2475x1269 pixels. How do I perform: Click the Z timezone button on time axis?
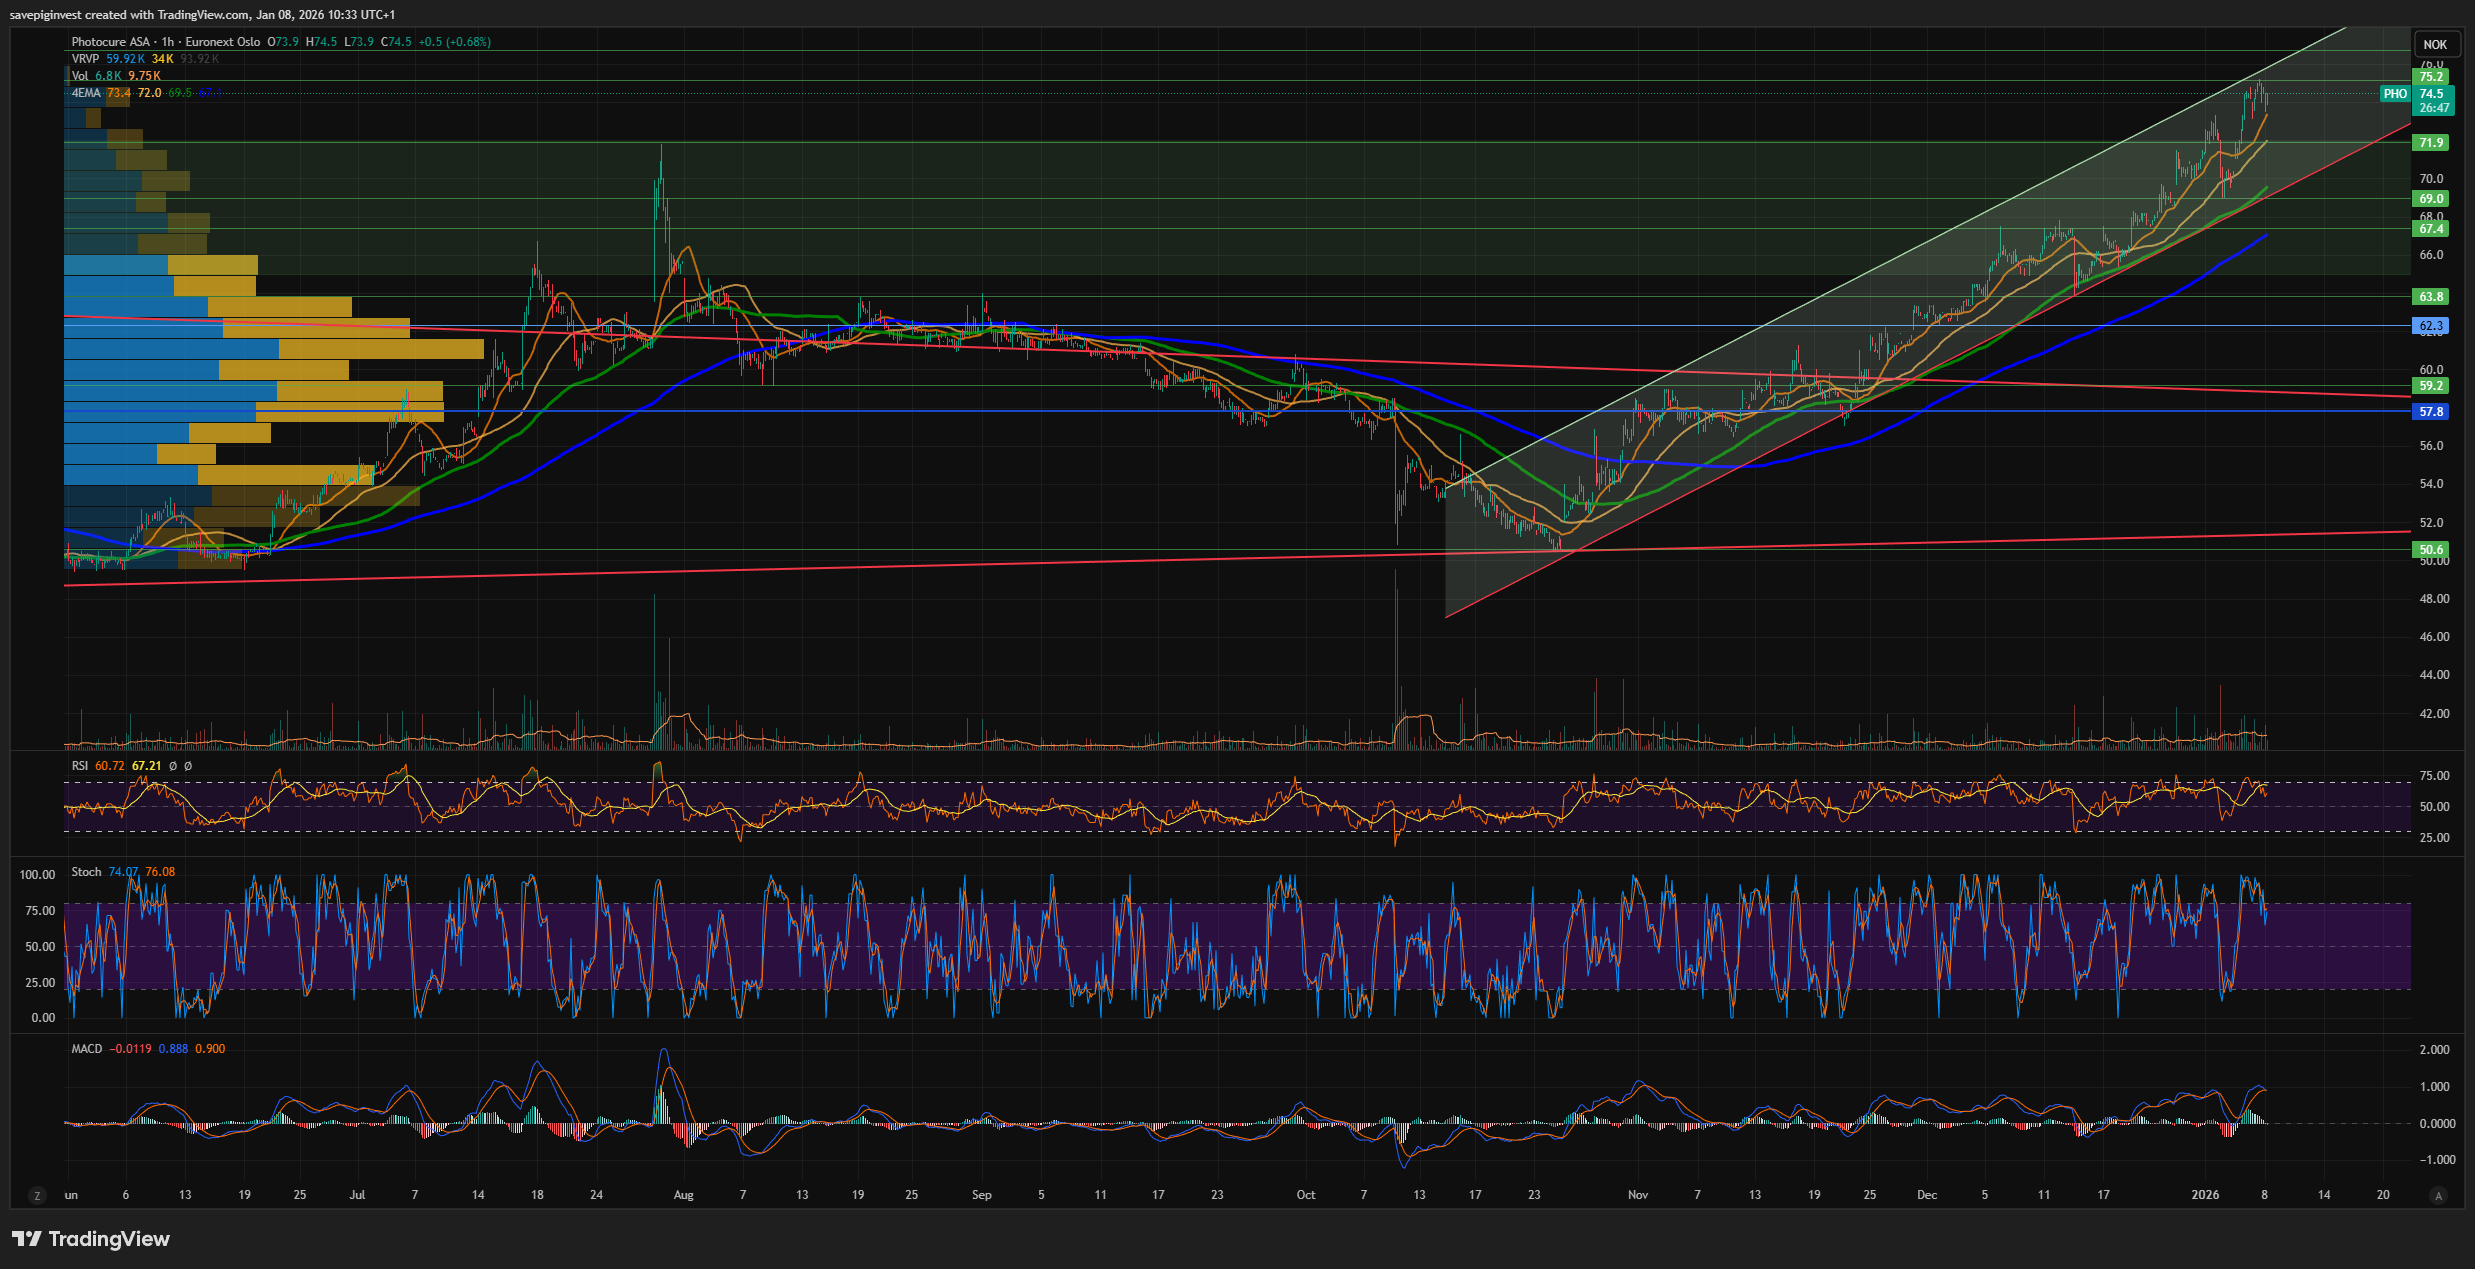pos(38,1195)
